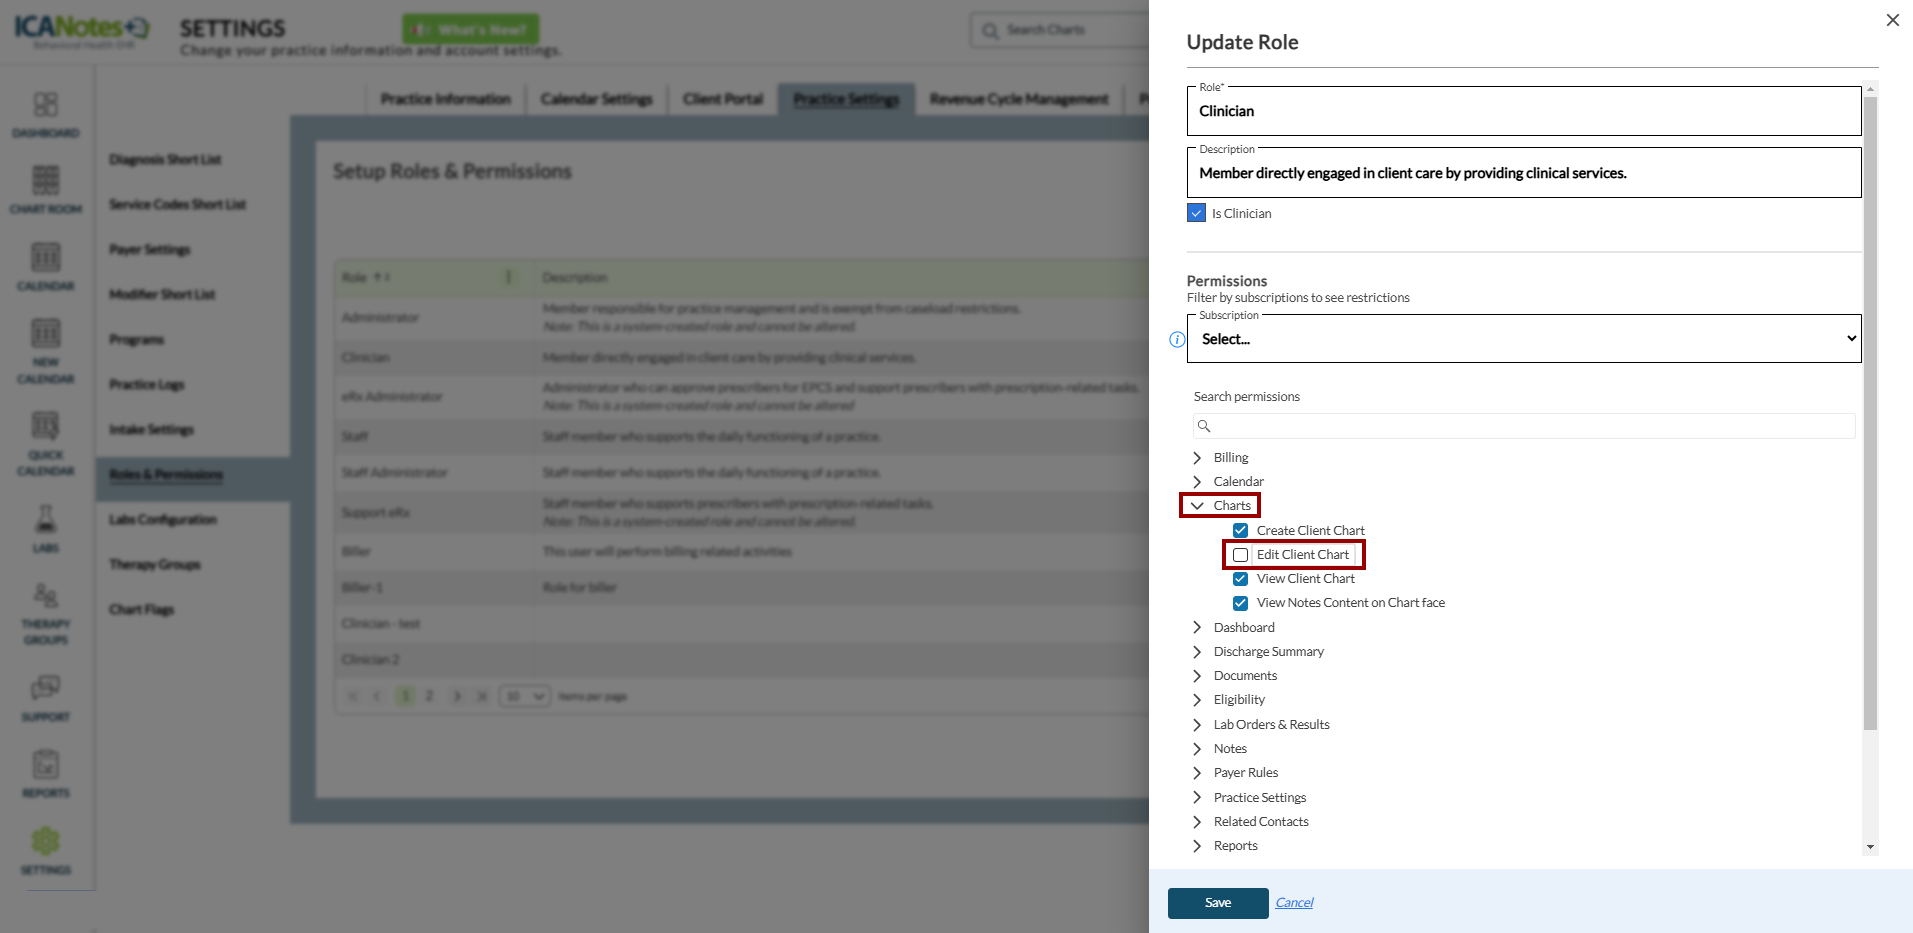Collapse the Charts permission group
Viewport: 1913px width, 933px height.
coord(1197,506)
